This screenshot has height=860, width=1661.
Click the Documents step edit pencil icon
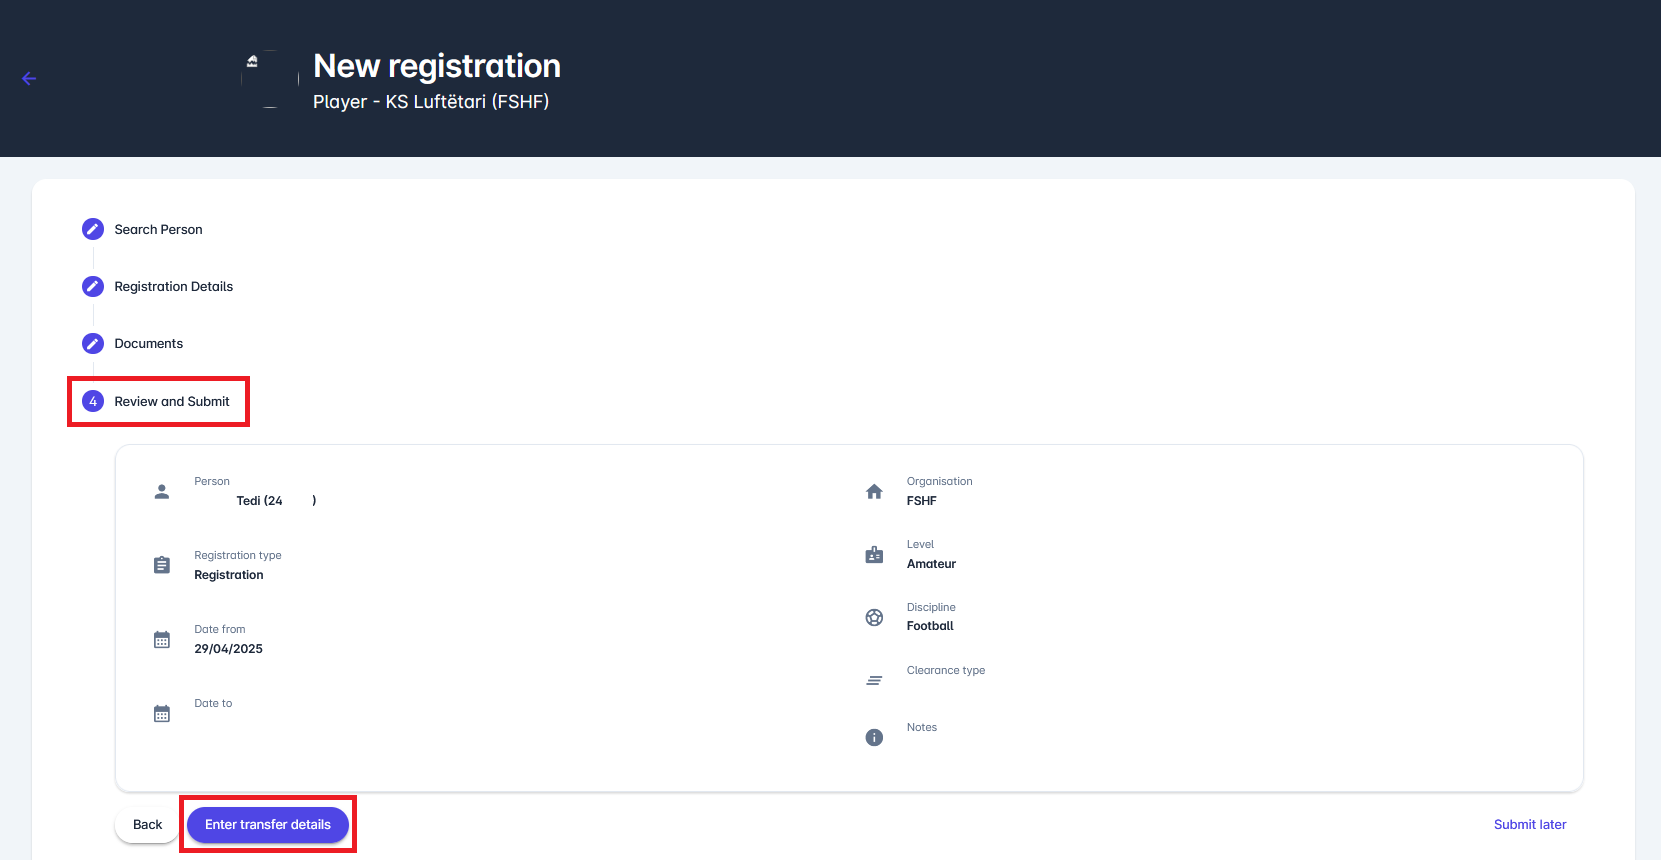click(x=93, y=344)
